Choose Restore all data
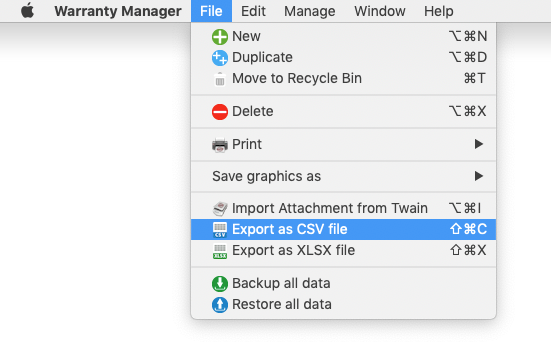This screenshot has height=360, width=551. [x=343, y=304]
